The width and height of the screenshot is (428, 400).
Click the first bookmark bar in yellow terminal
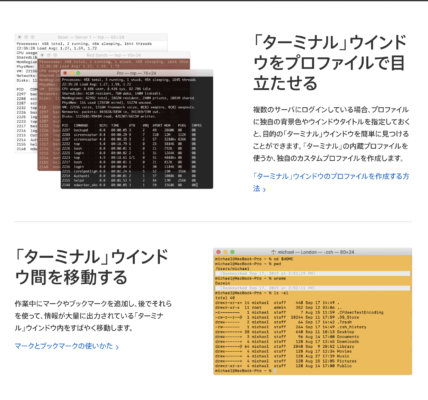point(313,273)
